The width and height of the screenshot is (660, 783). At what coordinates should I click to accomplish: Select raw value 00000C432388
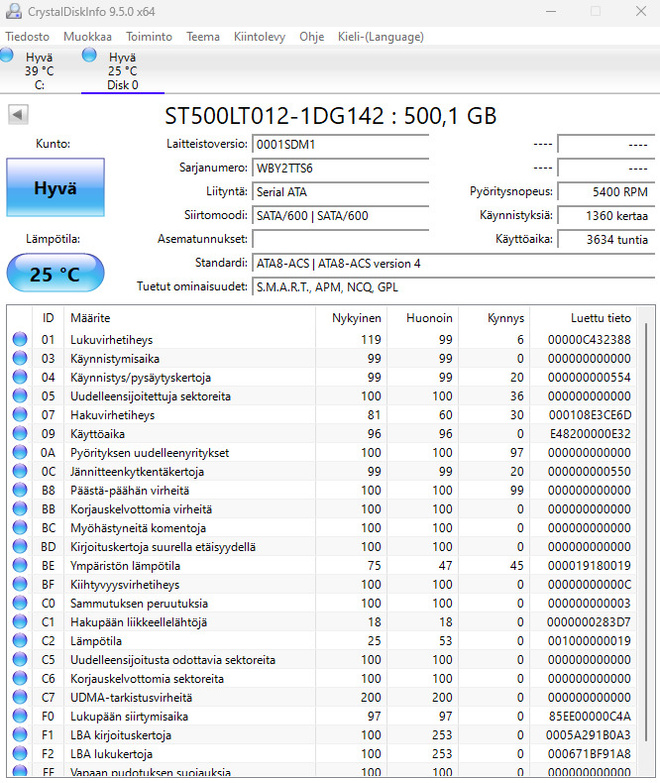click(589, 340)
